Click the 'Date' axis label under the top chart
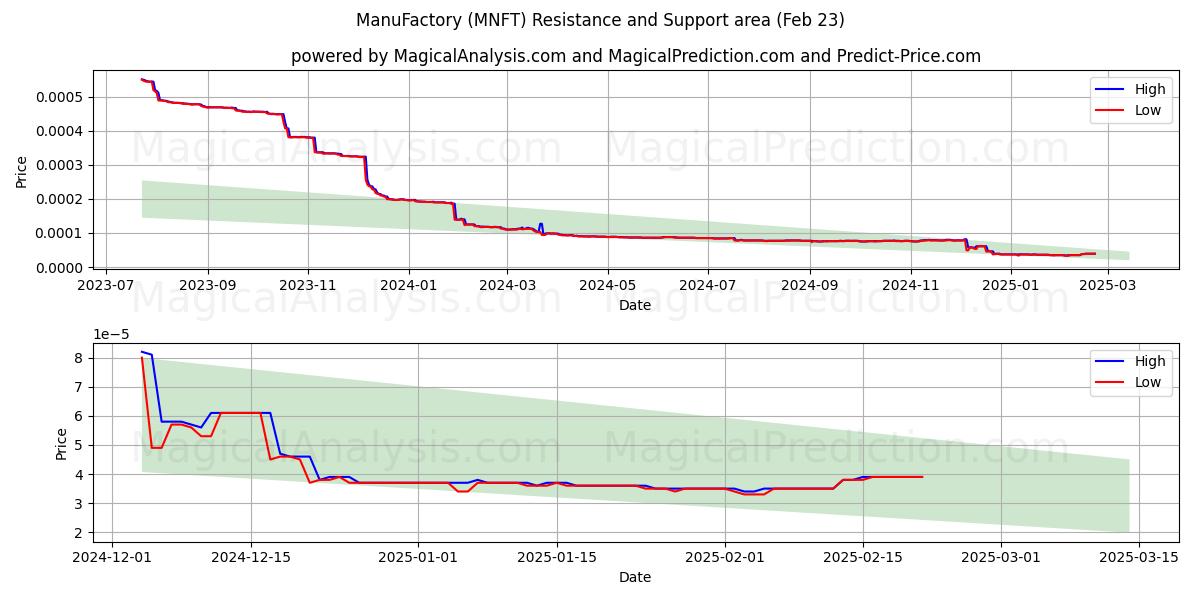 [x=635, y=305]
